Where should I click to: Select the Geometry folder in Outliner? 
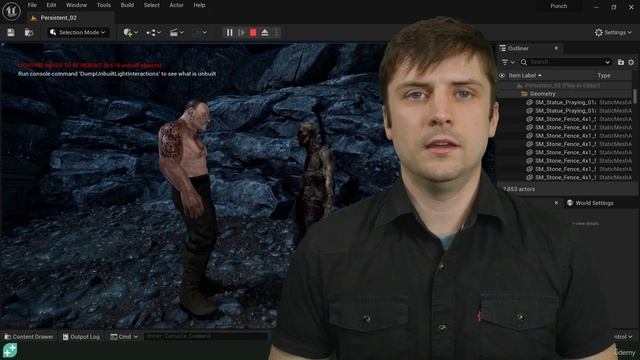click(x=565, y=94)
